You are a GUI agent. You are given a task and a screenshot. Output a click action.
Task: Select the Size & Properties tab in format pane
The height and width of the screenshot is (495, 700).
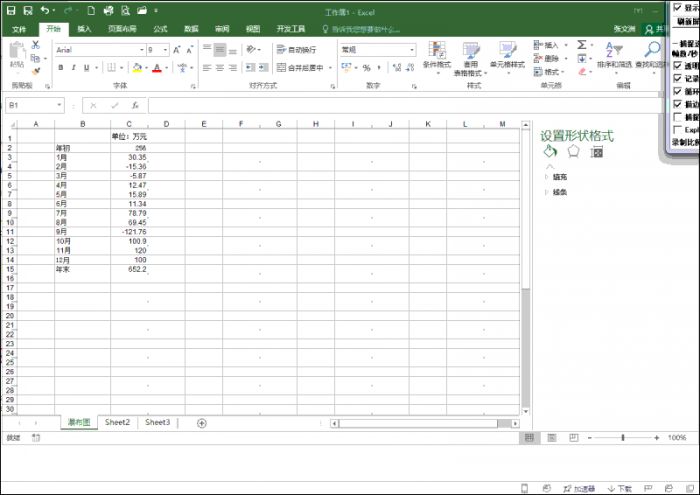[x=597, y=152]
